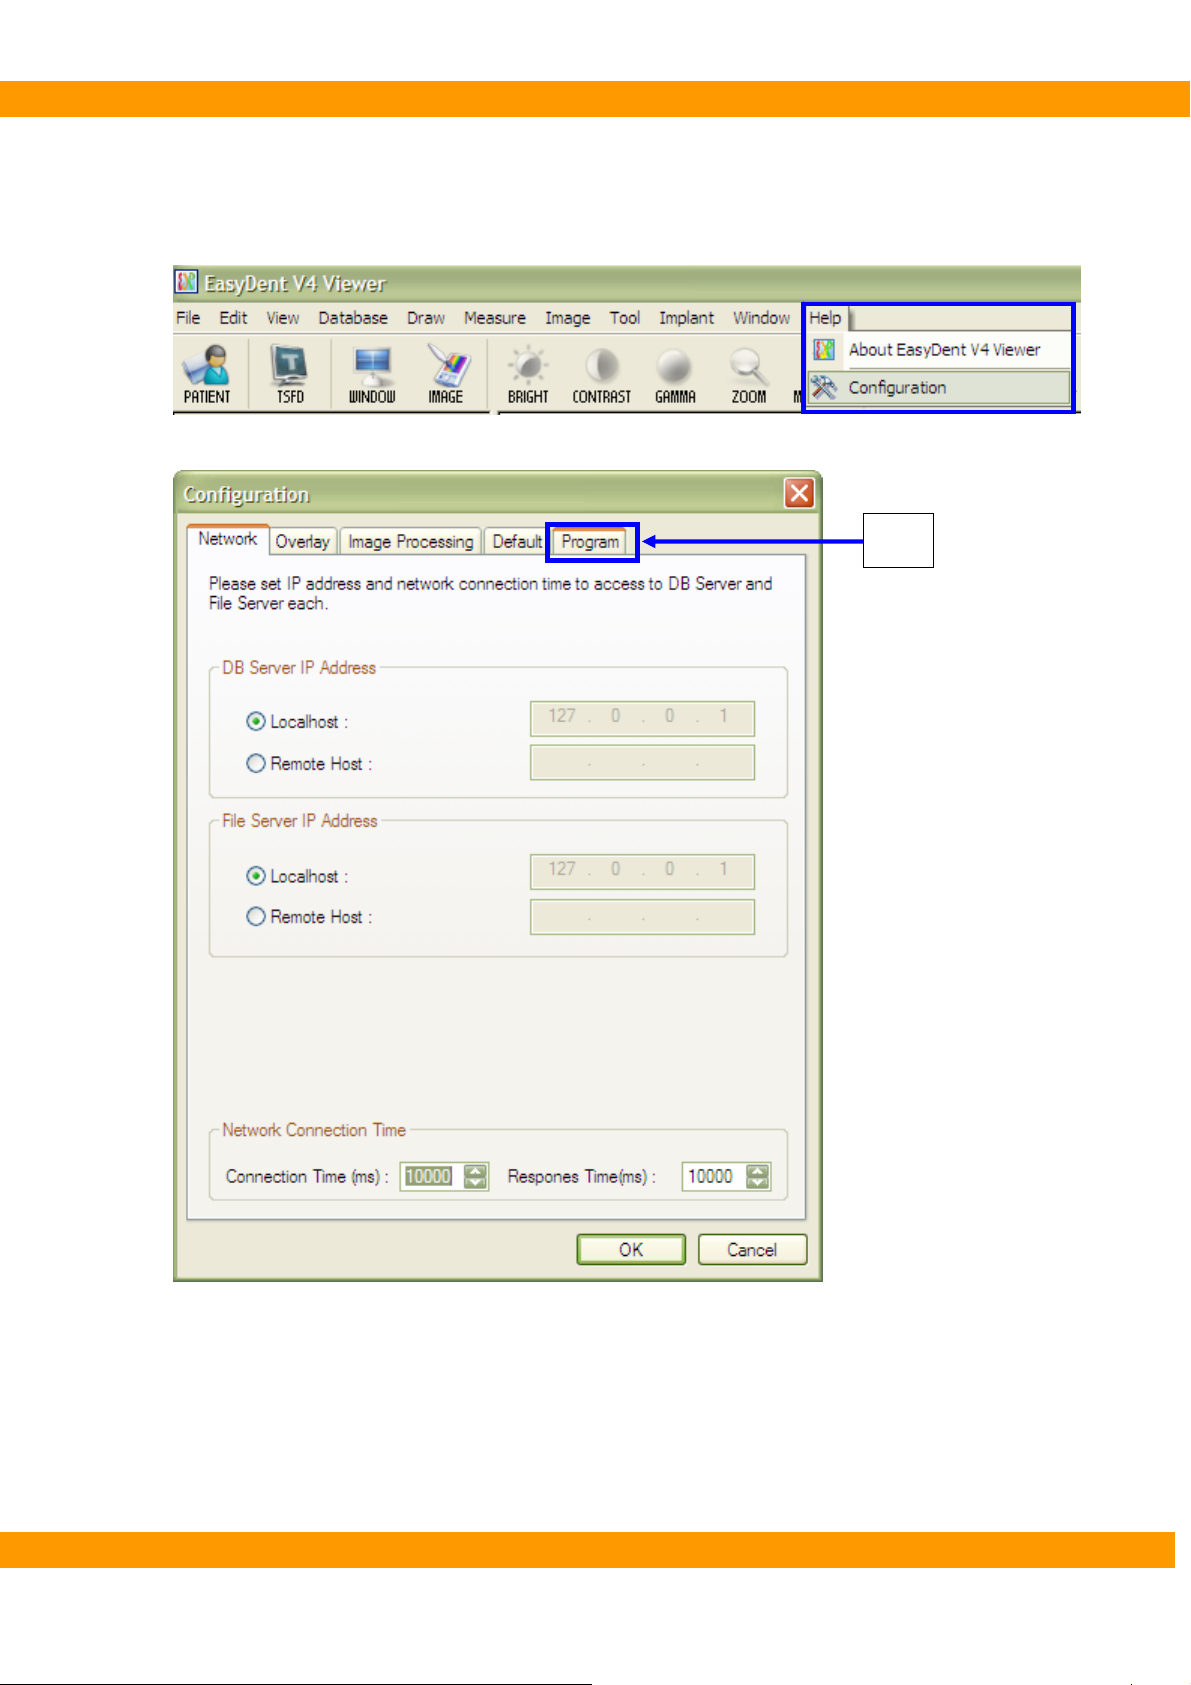Choose the BRIGHT adjustment tool
This screenshot has width=1191, height=1685.
528,374
